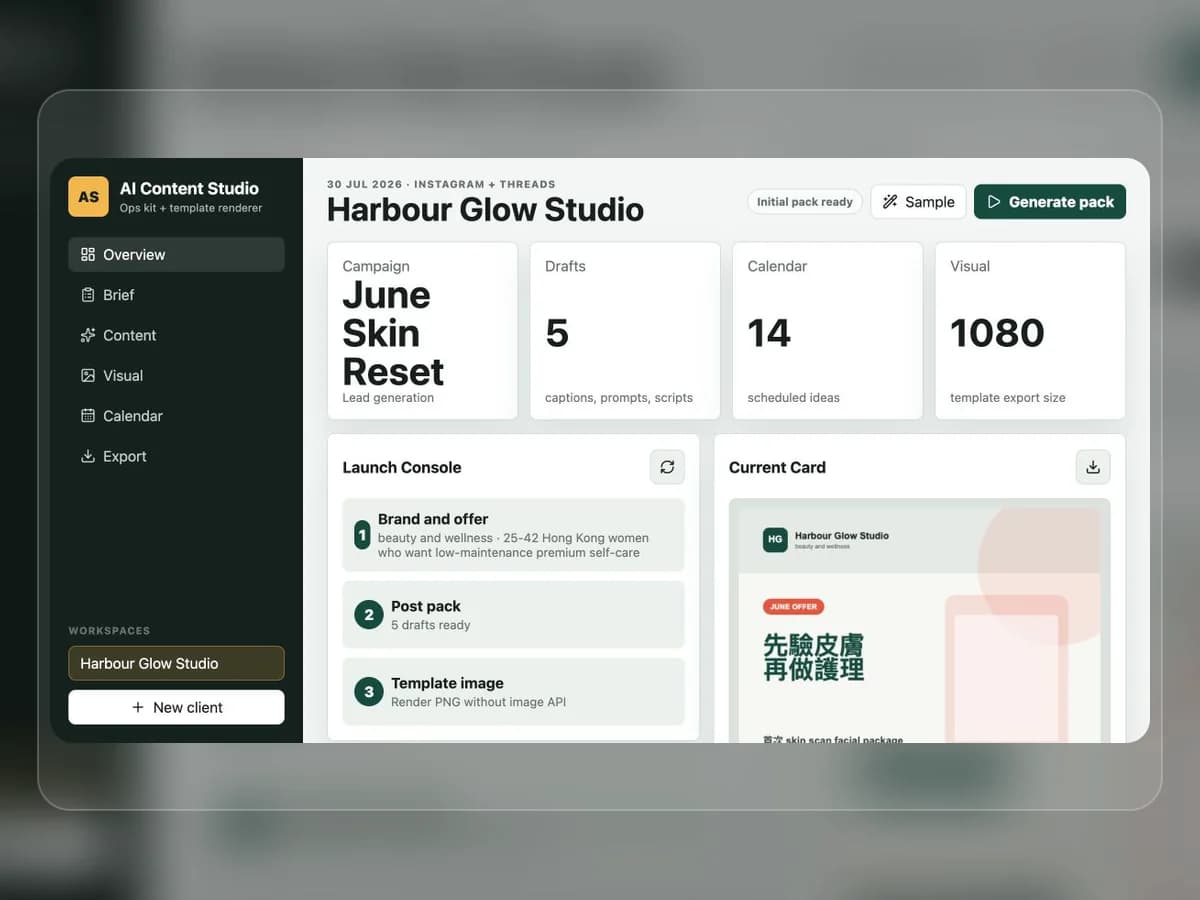Click step number 2 circle
Image resolution: width=1200 pixels, height=900 pixels.
pos(369,615)
